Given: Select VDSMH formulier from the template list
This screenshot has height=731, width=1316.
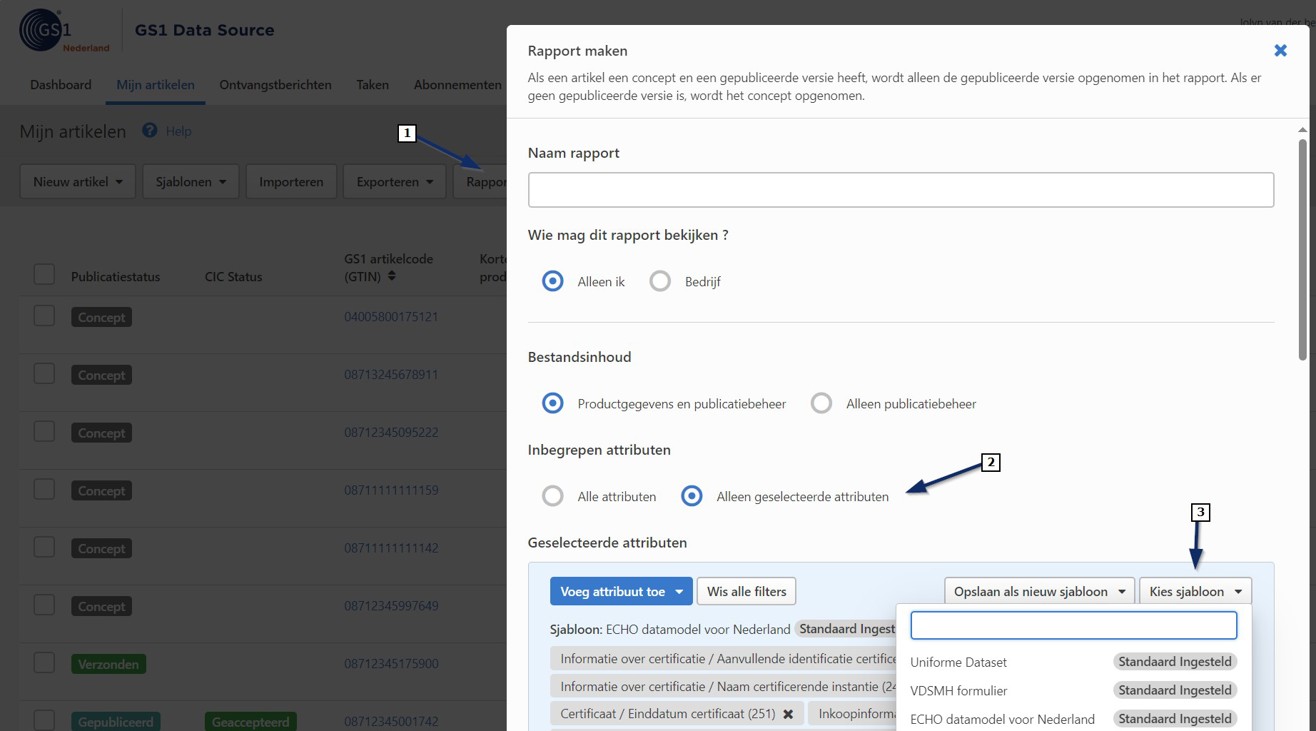Looking at the screenshot, I should coord(958,690).
